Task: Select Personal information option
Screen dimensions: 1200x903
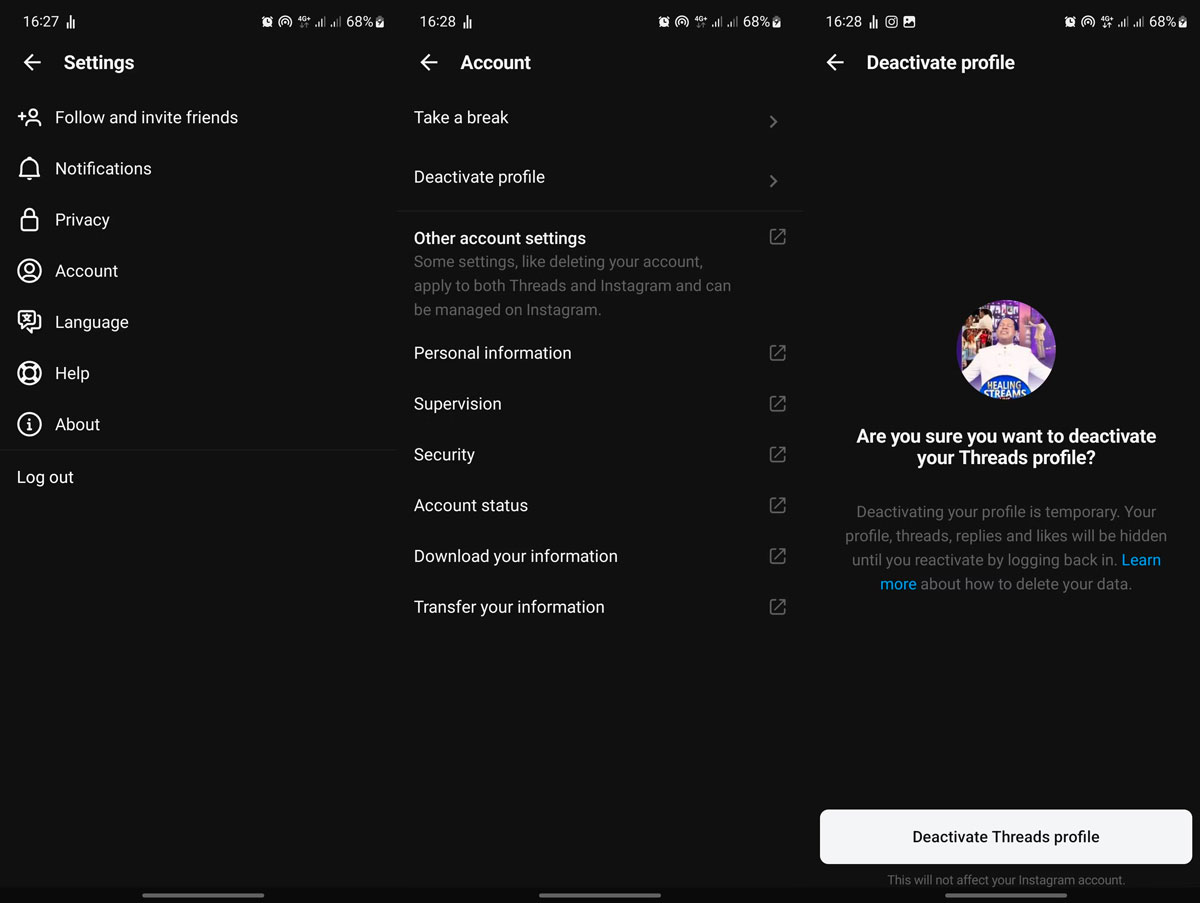Action: click(493, 353)
